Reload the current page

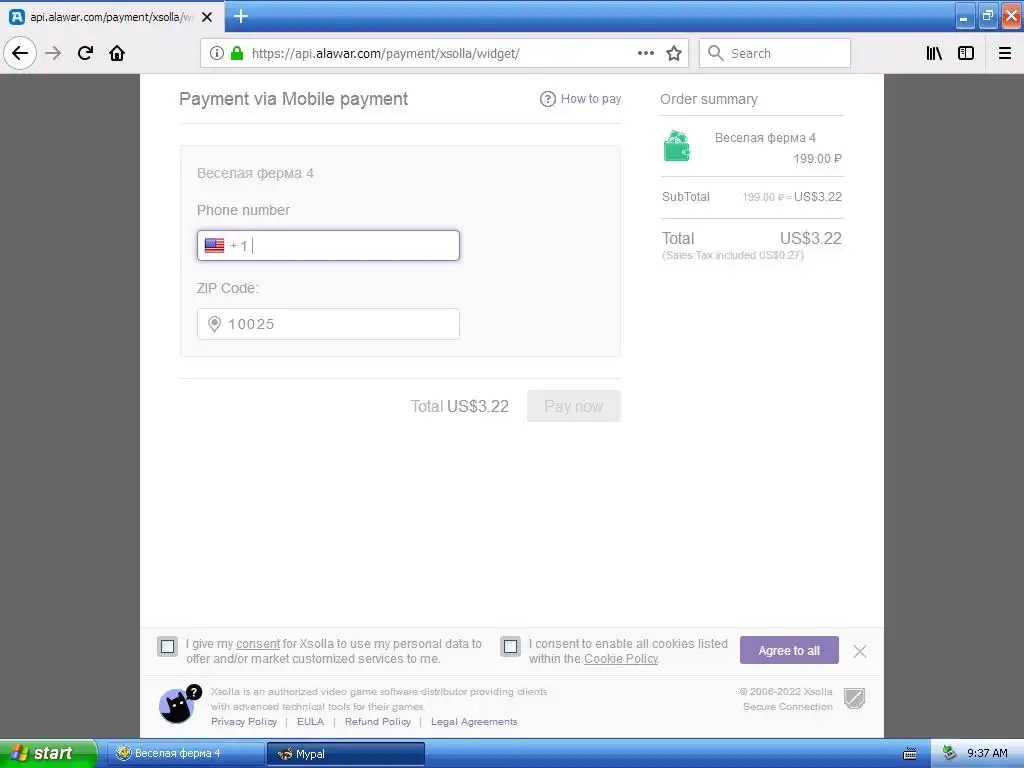[x=85, y=53]
